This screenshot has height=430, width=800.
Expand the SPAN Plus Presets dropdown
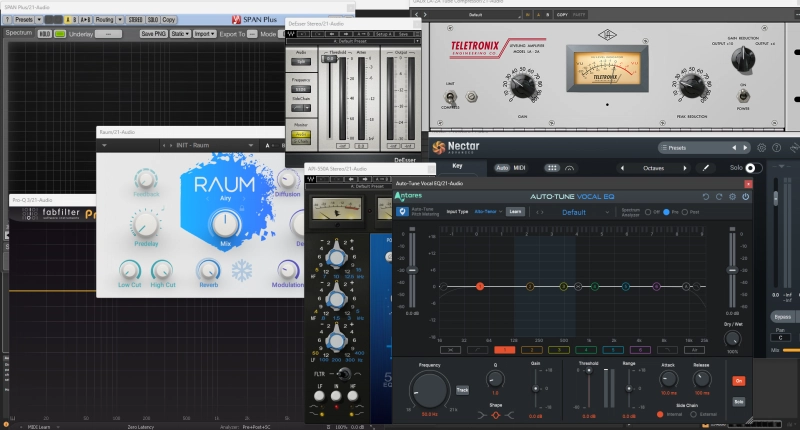26,19
